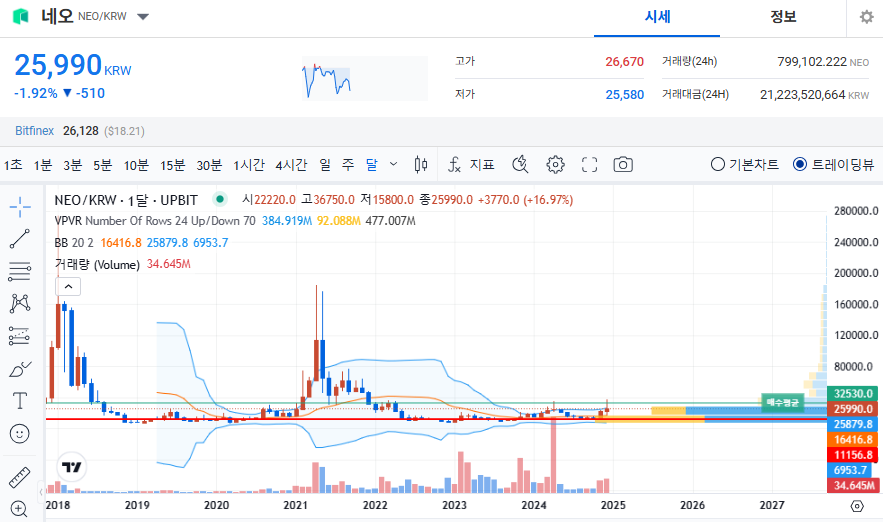883x522 pixels.
Task: Switch to the 시세 tab
Action: click(x=657, y=17)
